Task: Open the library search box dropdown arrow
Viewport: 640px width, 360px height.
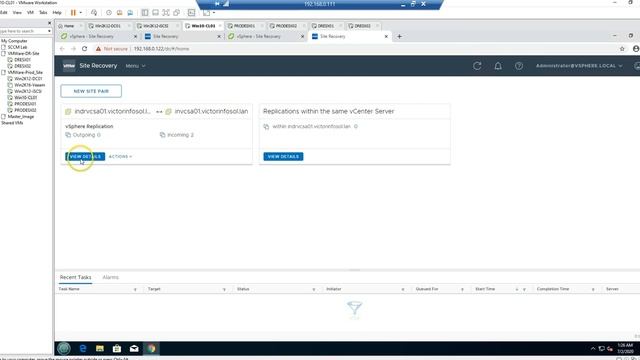Action: tap(49, 31)
